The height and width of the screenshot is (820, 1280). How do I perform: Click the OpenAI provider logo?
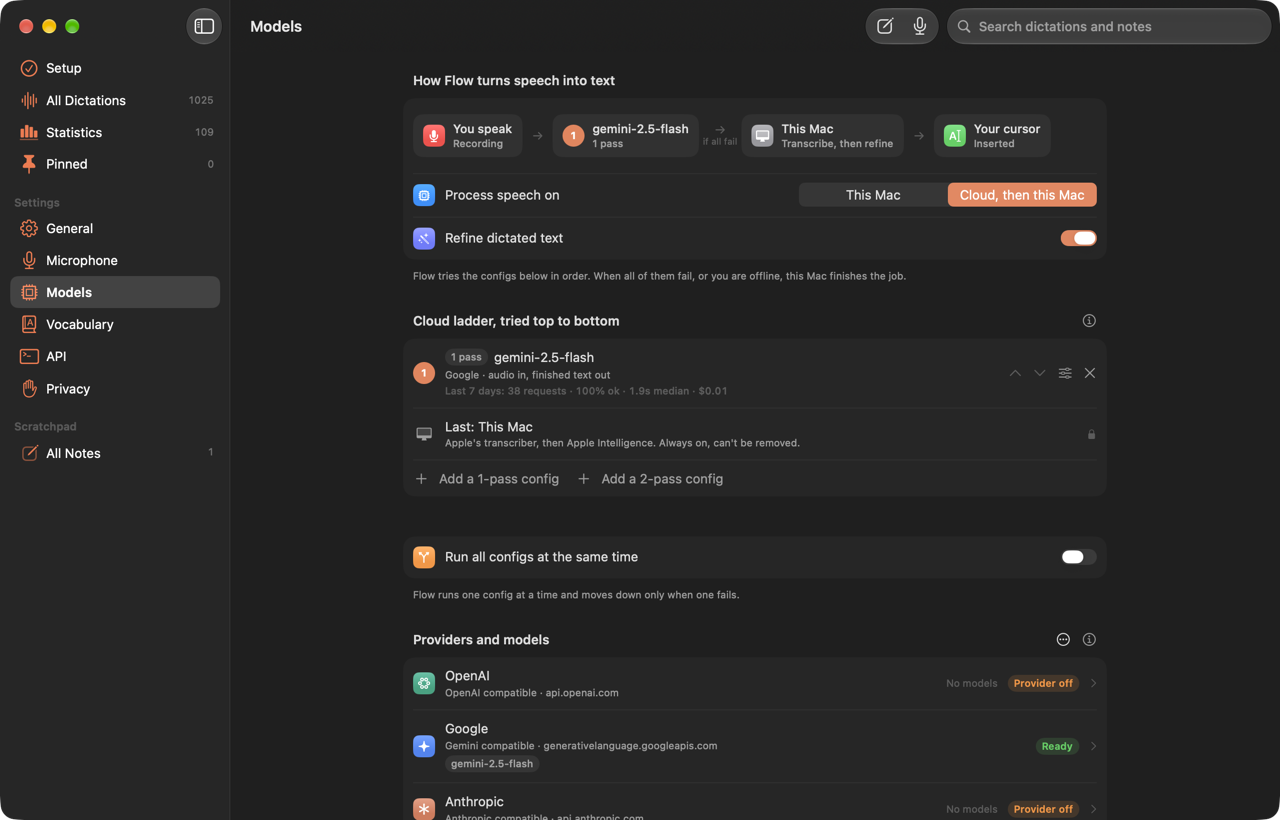pyautogui.click(x=424, y=684)
